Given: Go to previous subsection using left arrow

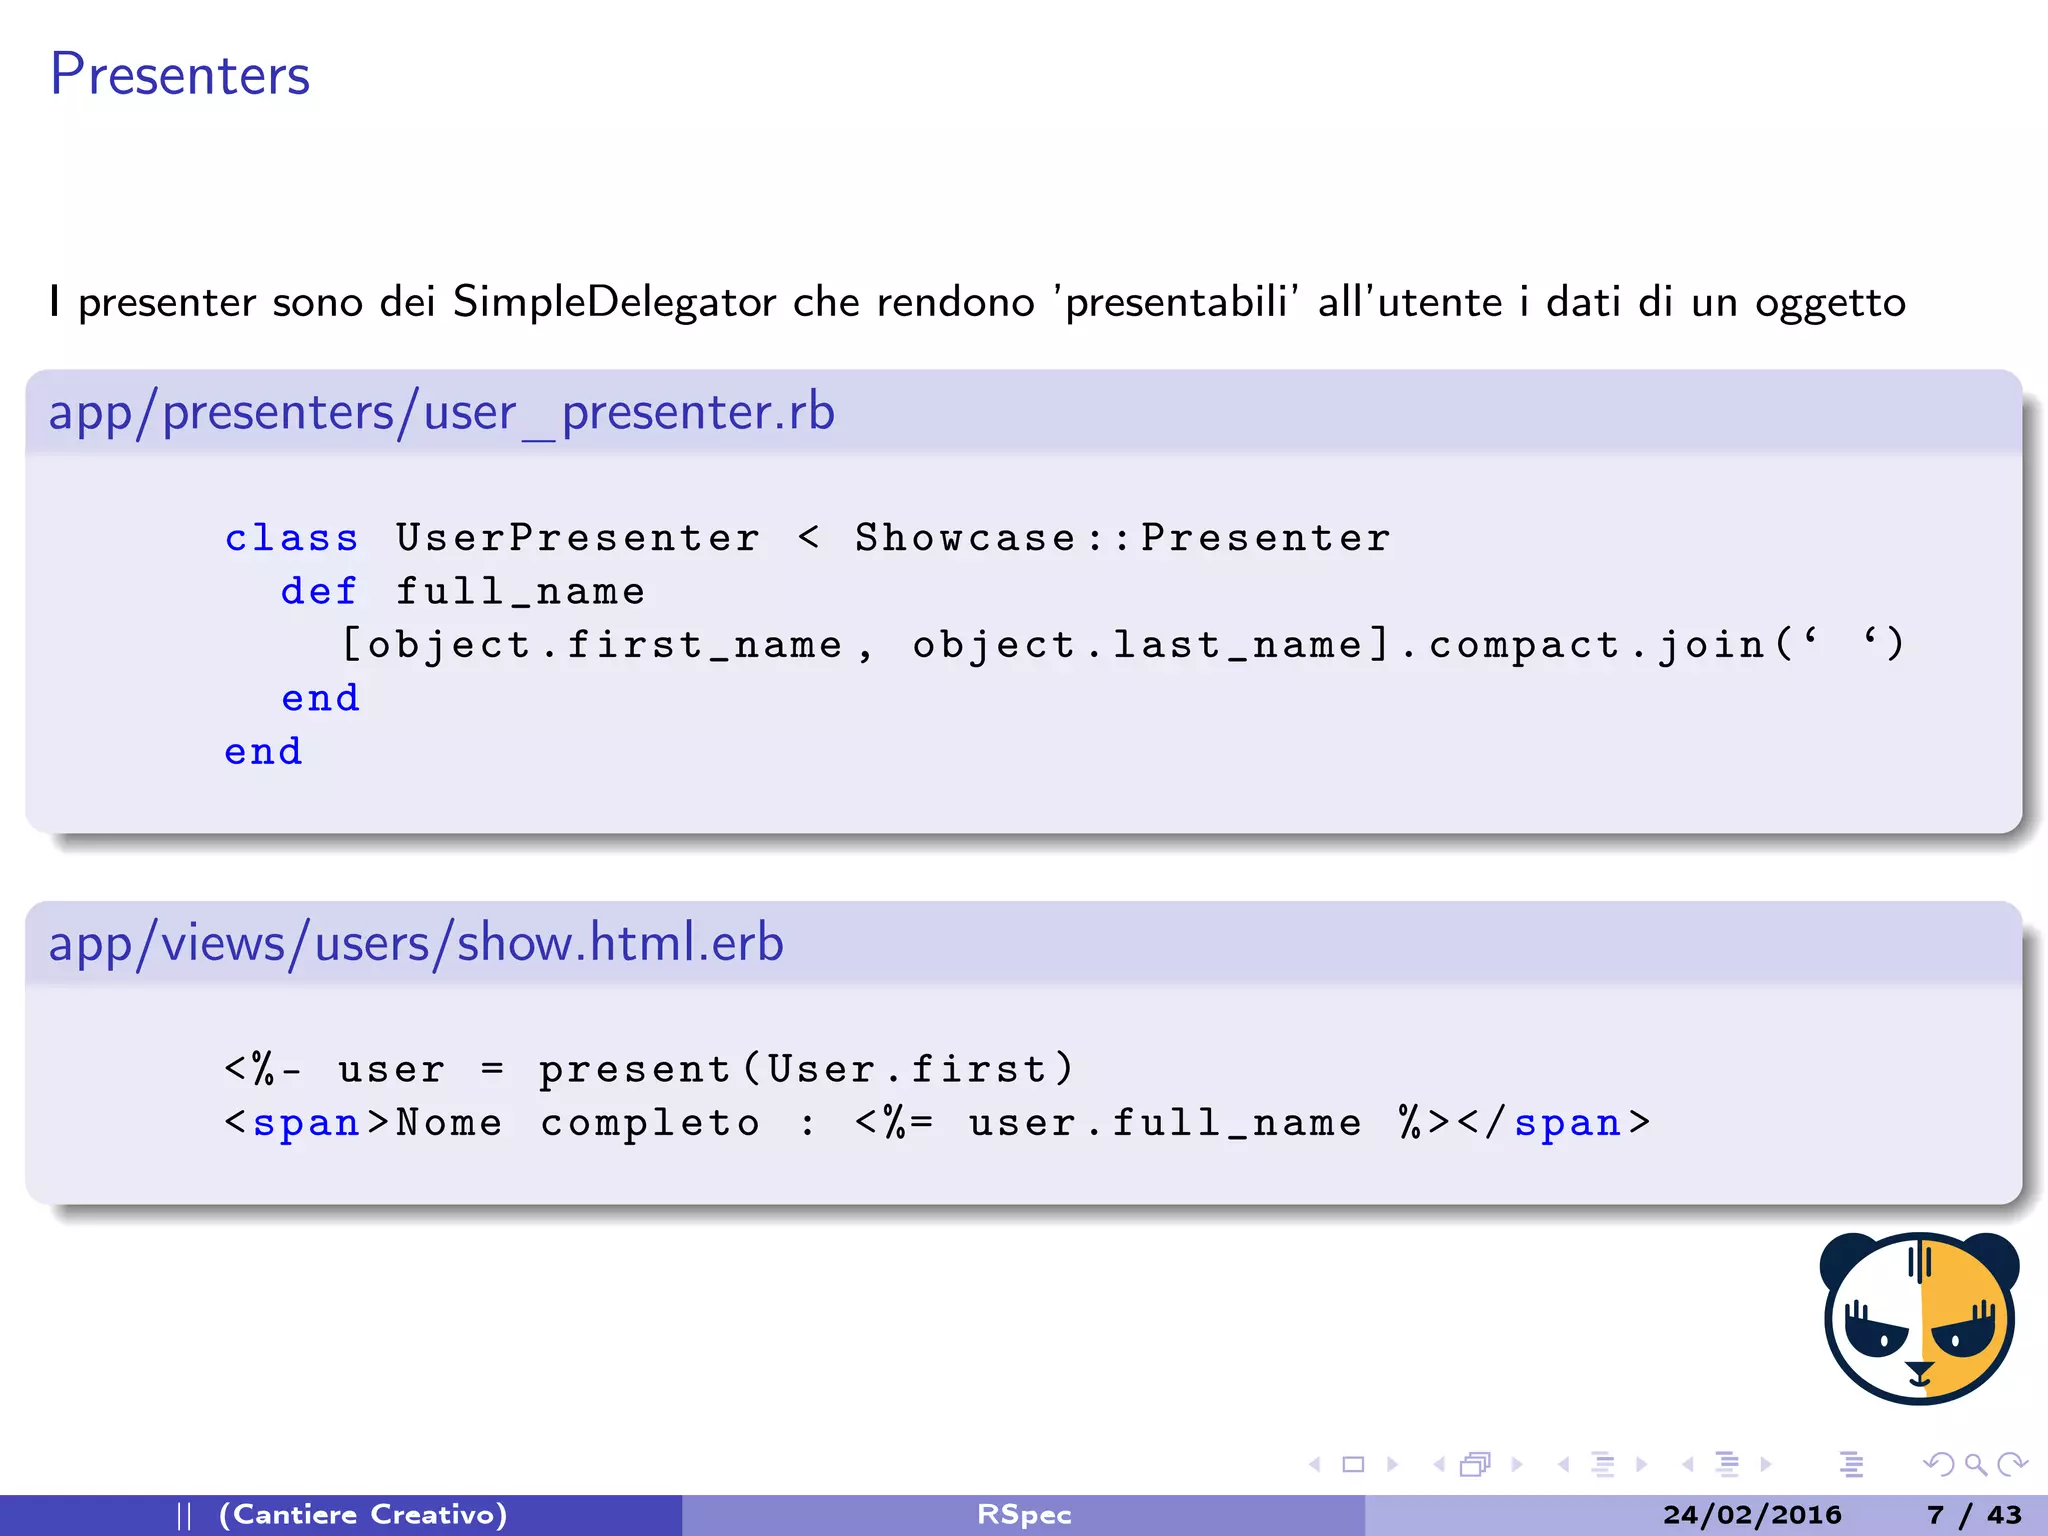Looking at the screenshot, I should 1563,1465.
